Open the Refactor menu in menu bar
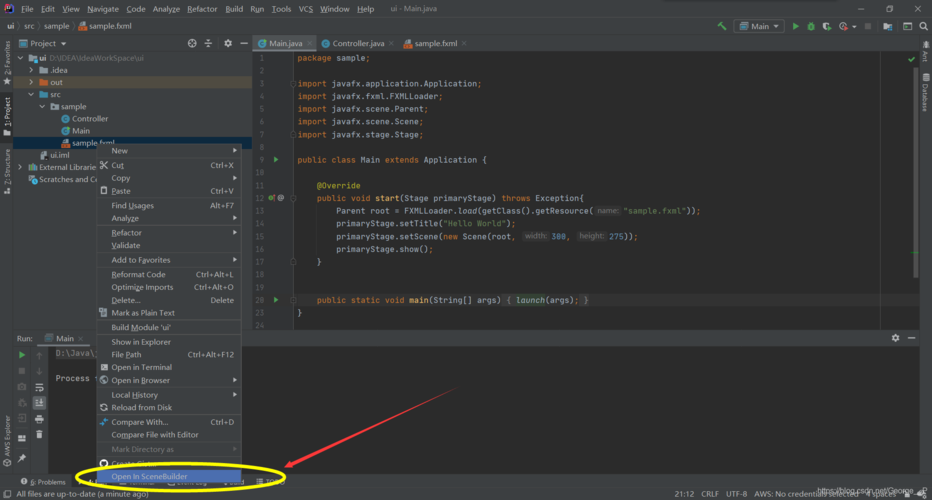 [x=202, y=9]
